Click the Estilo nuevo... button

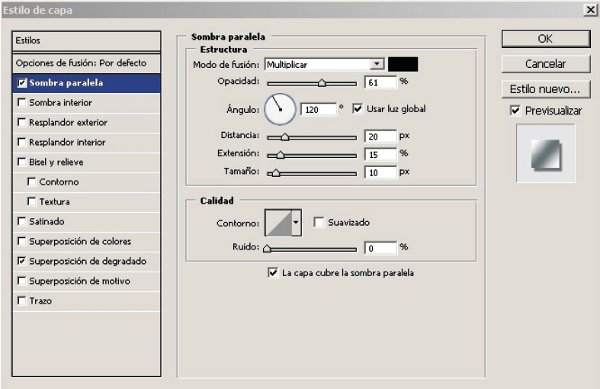pyautogui.click(x=546, y=89)
